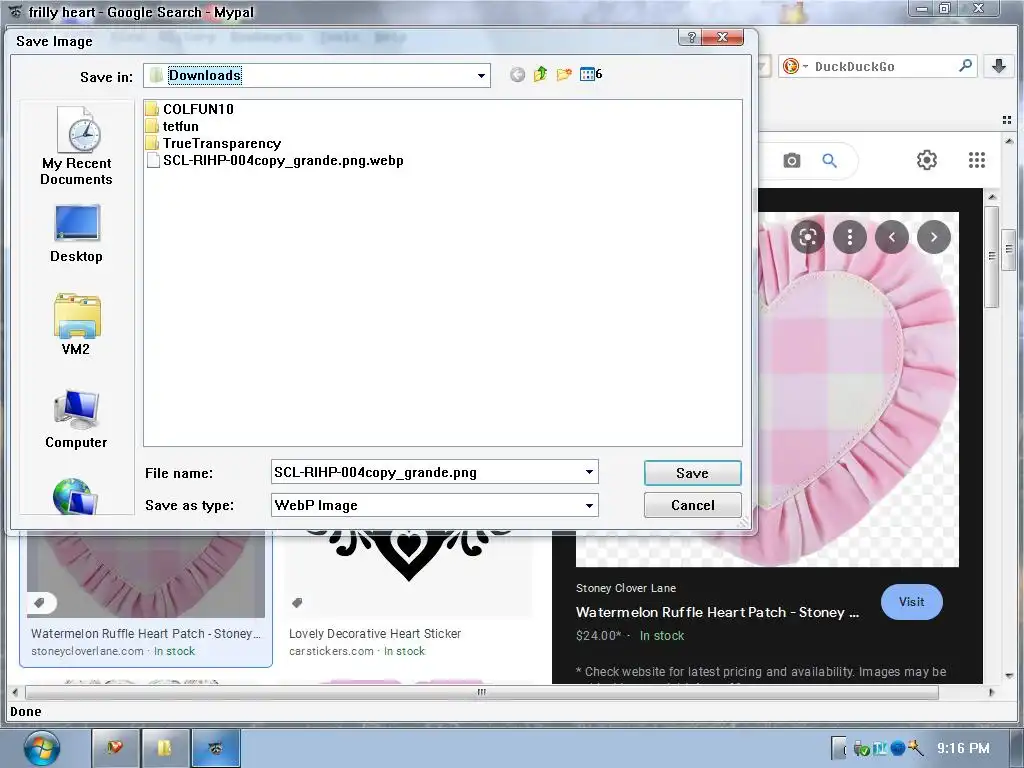Go back to last folder visited
The image size is (1024, 768).
click(517, 75)
